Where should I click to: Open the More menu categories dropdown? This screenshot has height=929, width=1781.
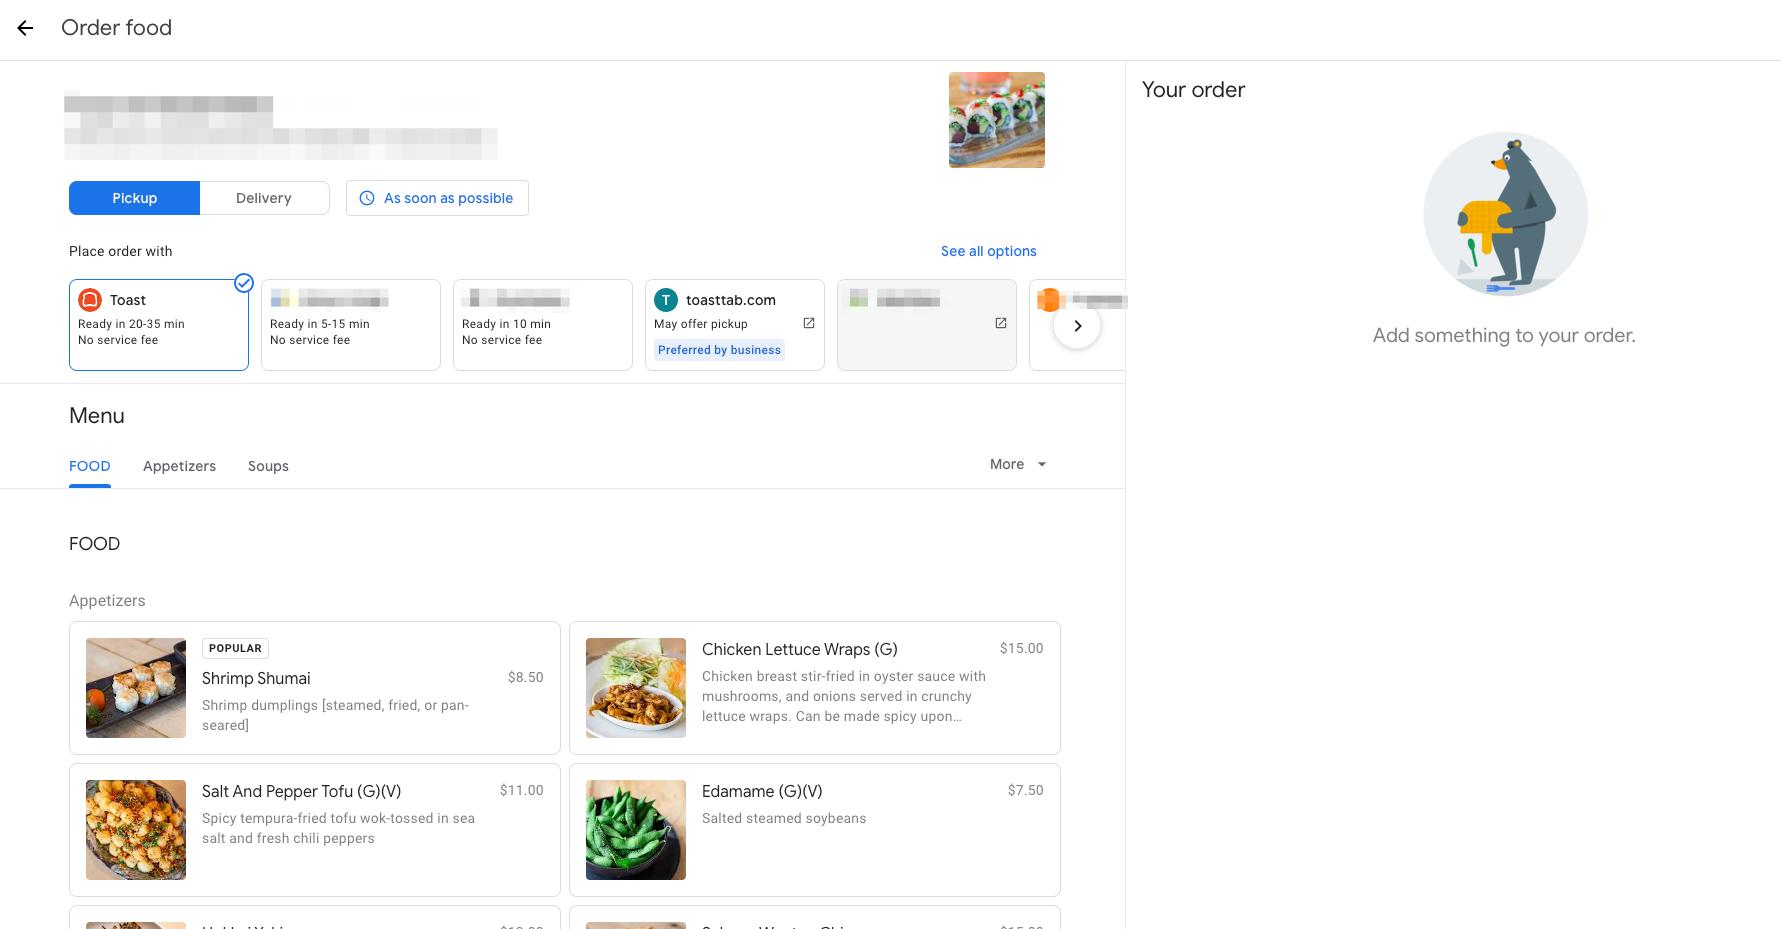pyautogui.click(x=1016, y=464)
